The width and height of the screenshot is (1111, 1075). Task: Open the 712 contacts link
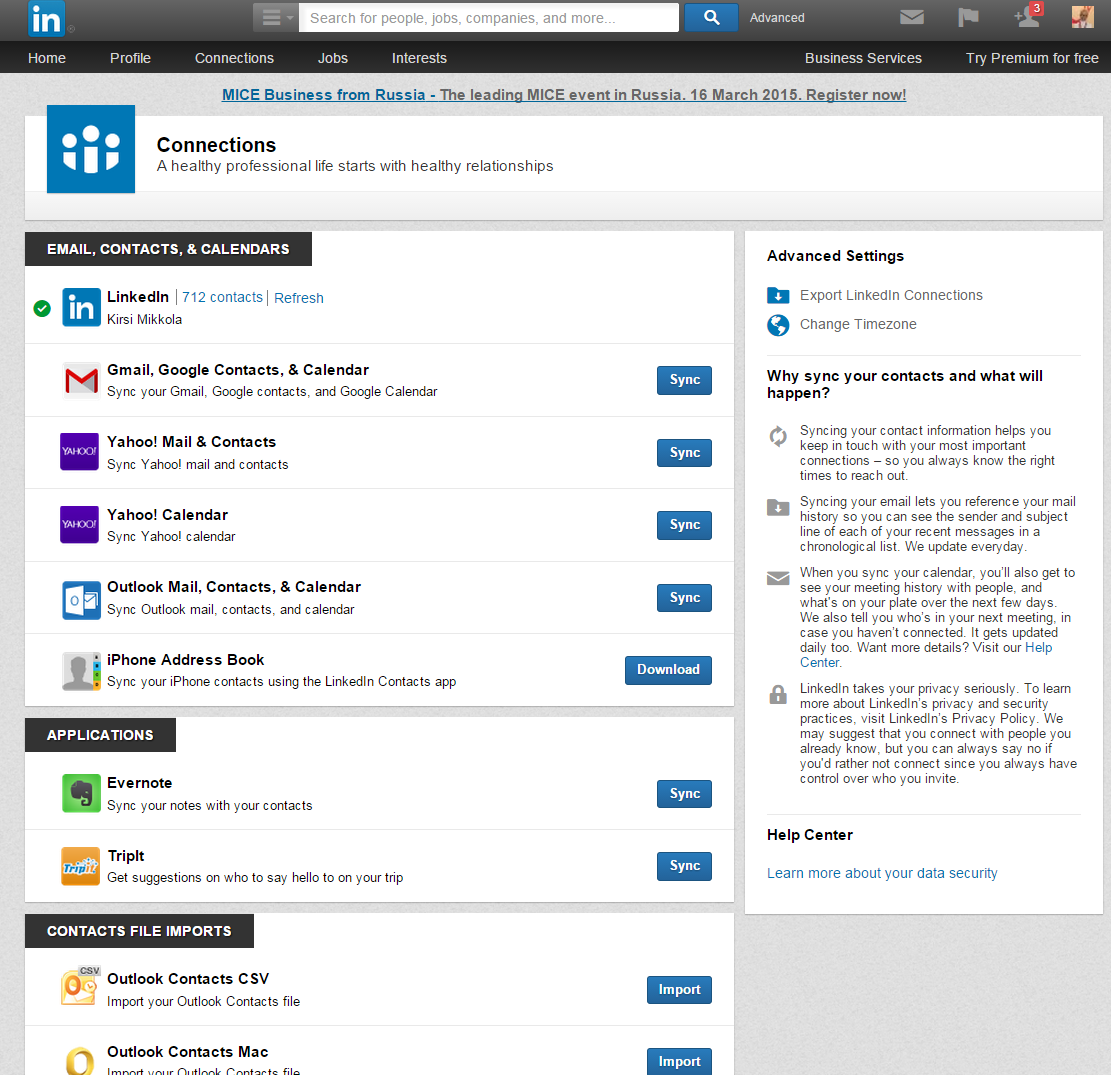(x=222, y=298)
